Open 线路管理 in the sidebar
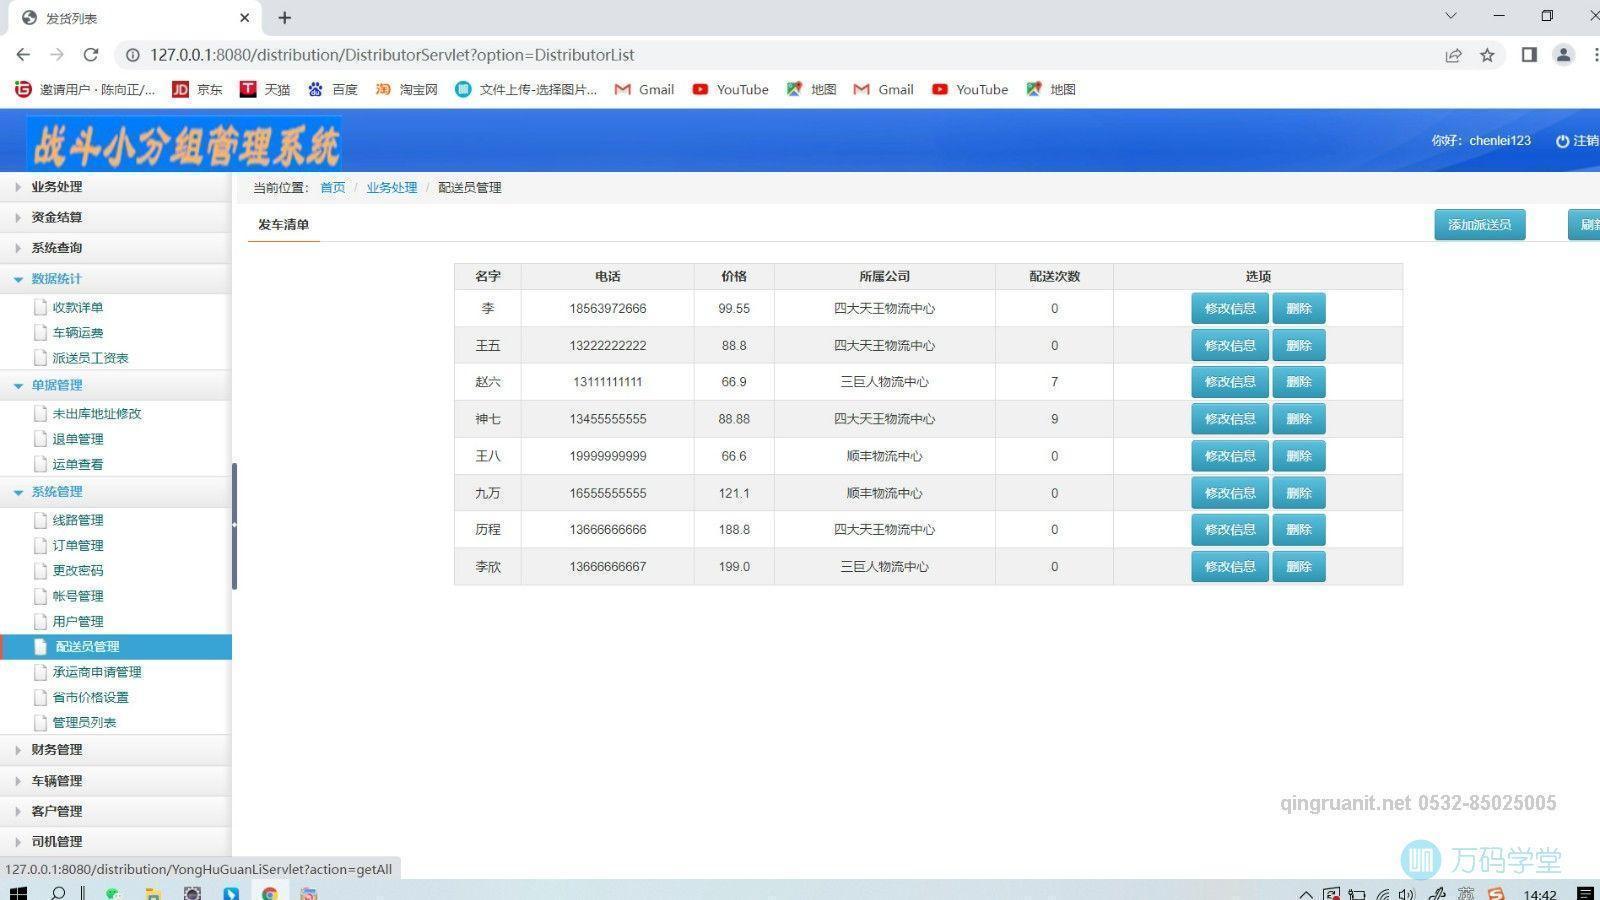The image size is (1600, 900). click(78, 520)
